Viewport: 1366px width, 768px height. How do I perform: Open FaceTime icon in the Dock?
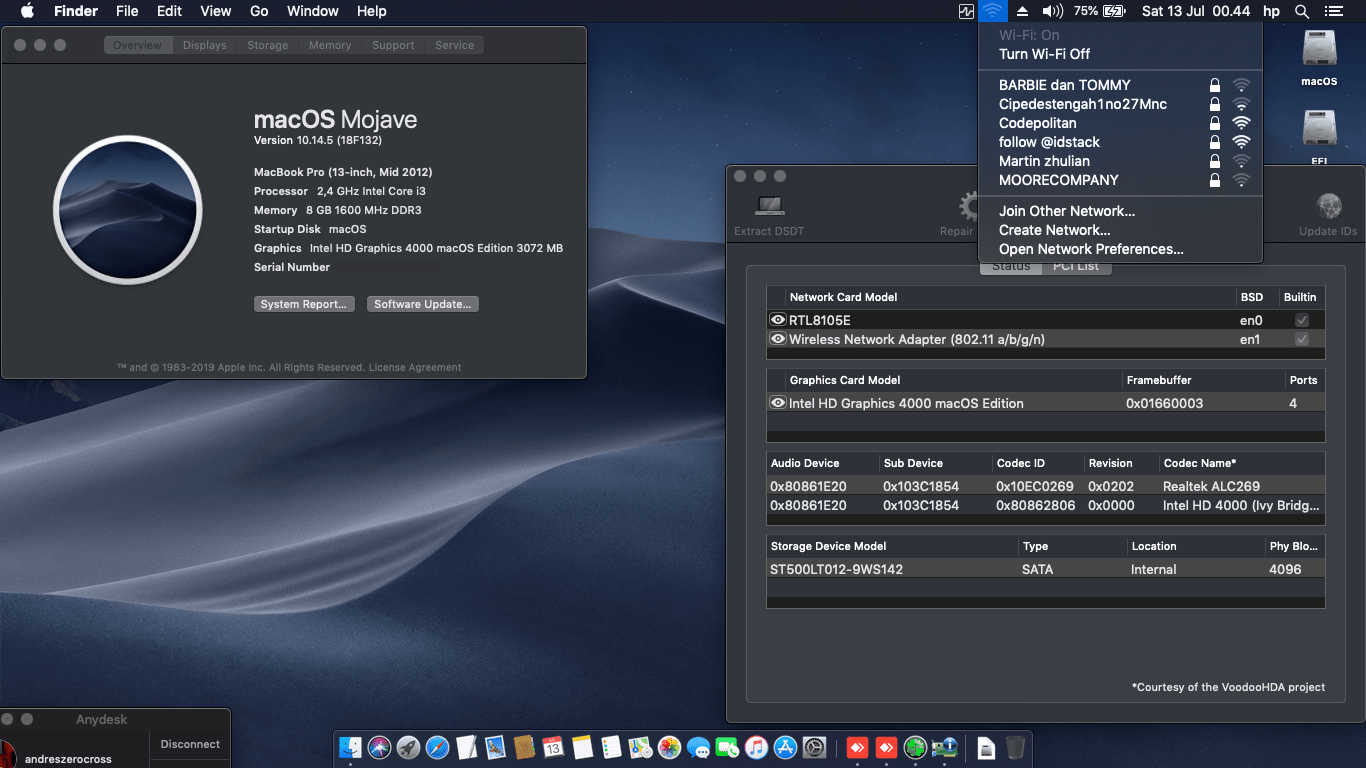click(x=728, y=747)
